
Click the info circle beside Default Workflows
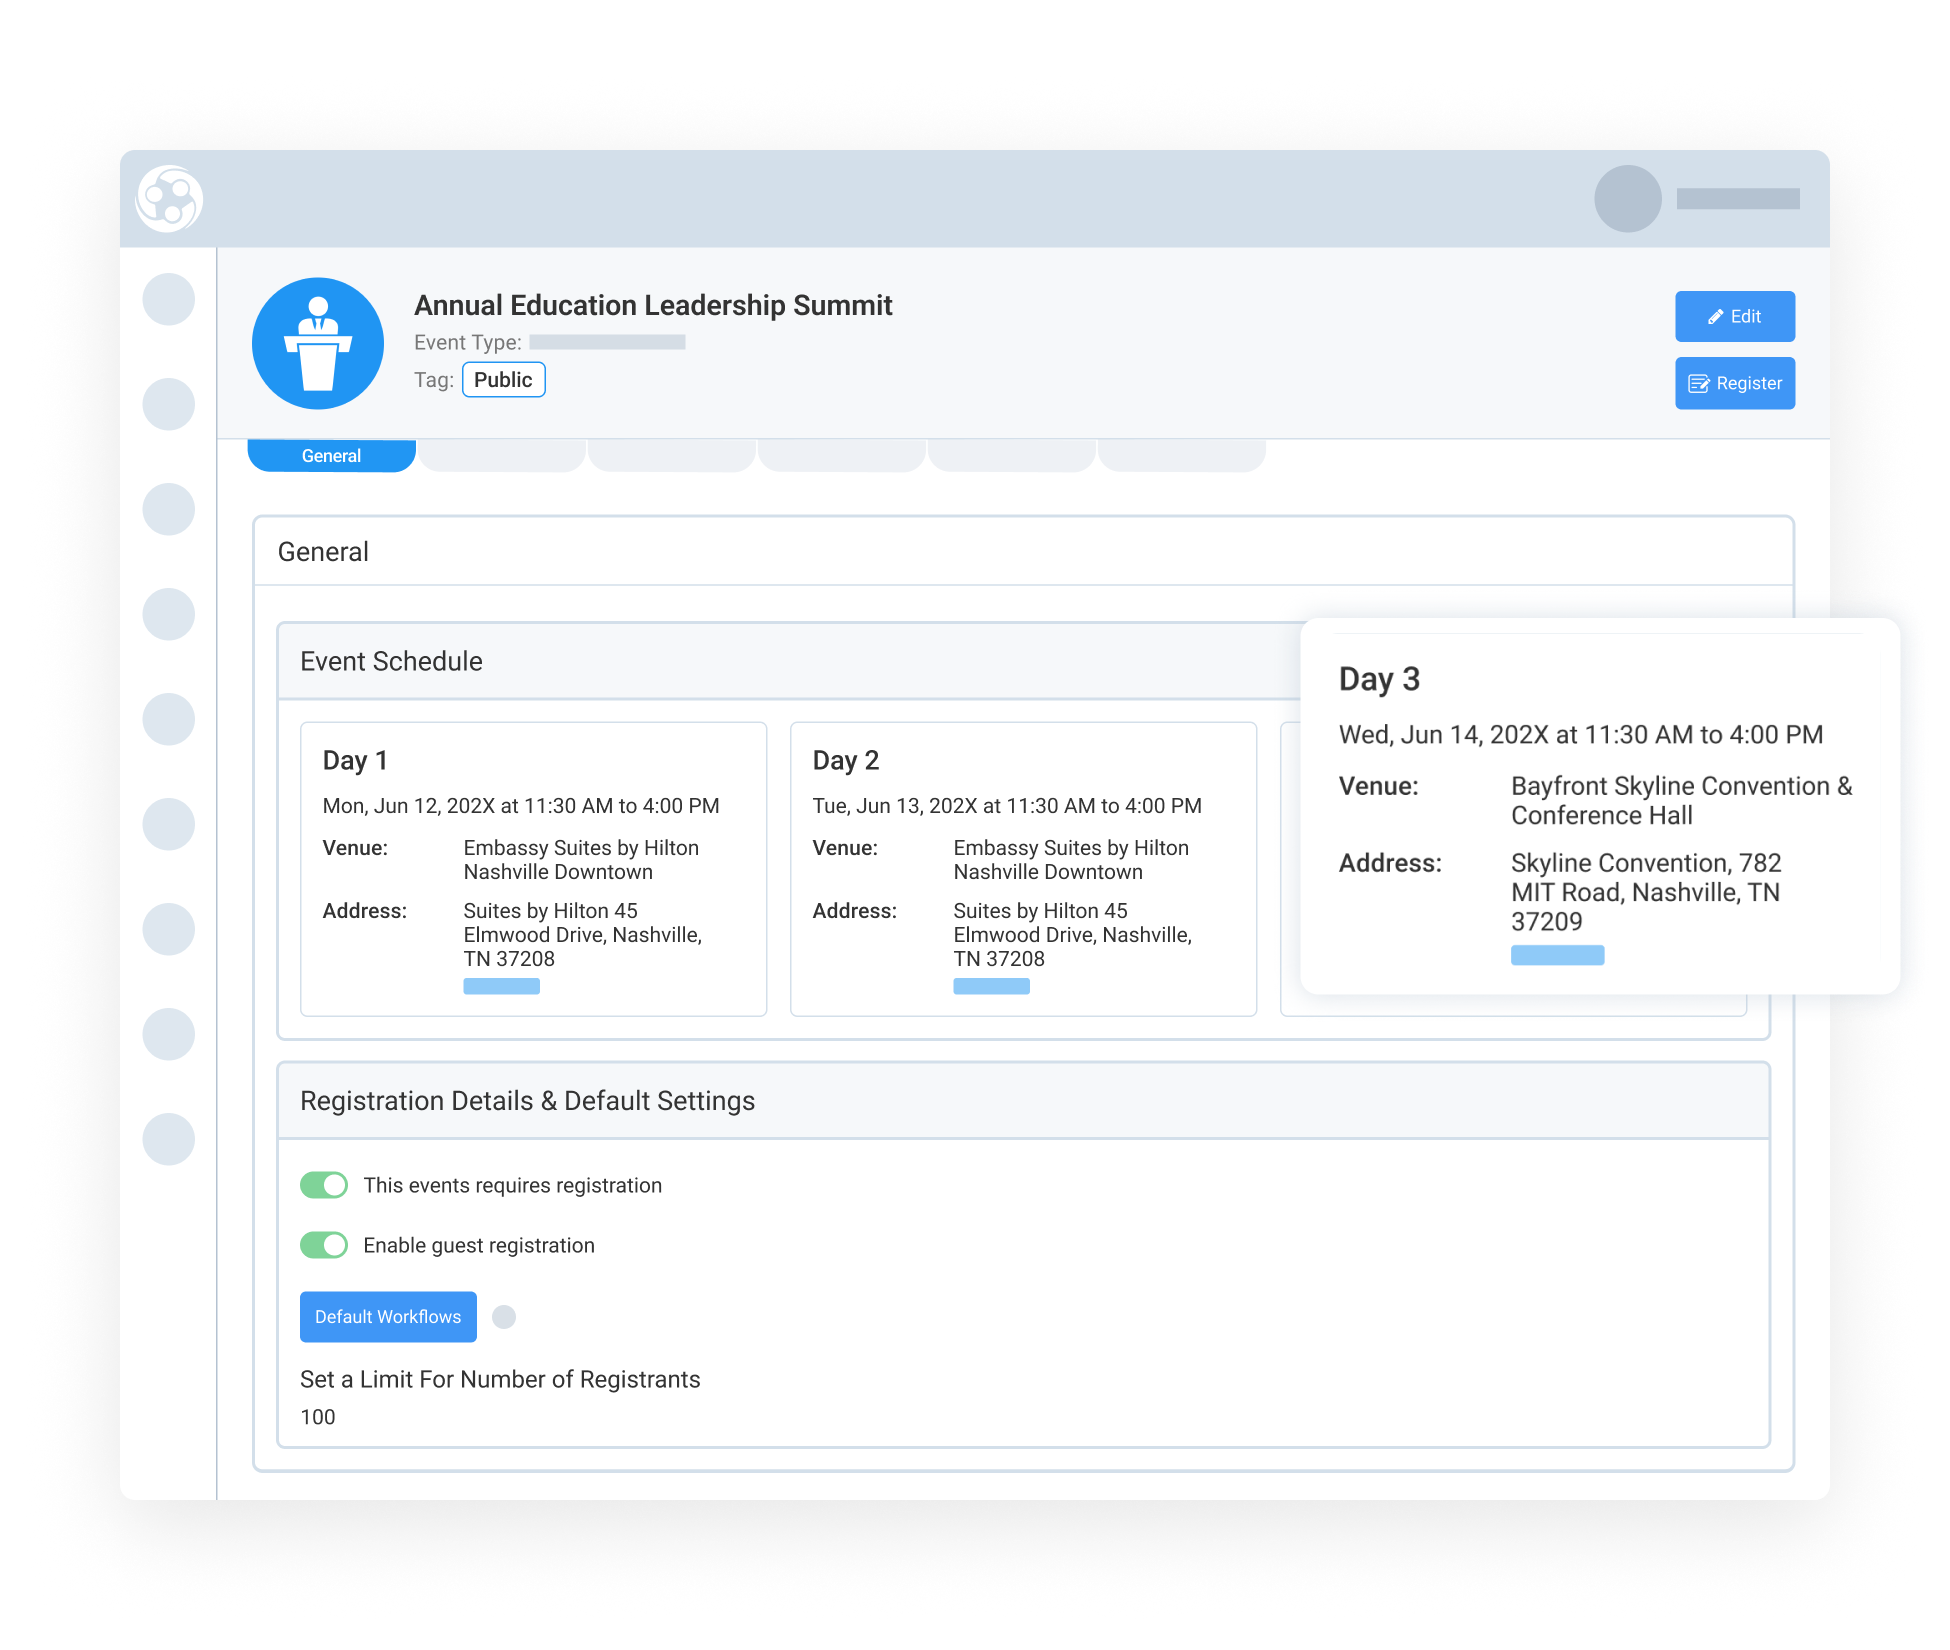click(504, 1317)
